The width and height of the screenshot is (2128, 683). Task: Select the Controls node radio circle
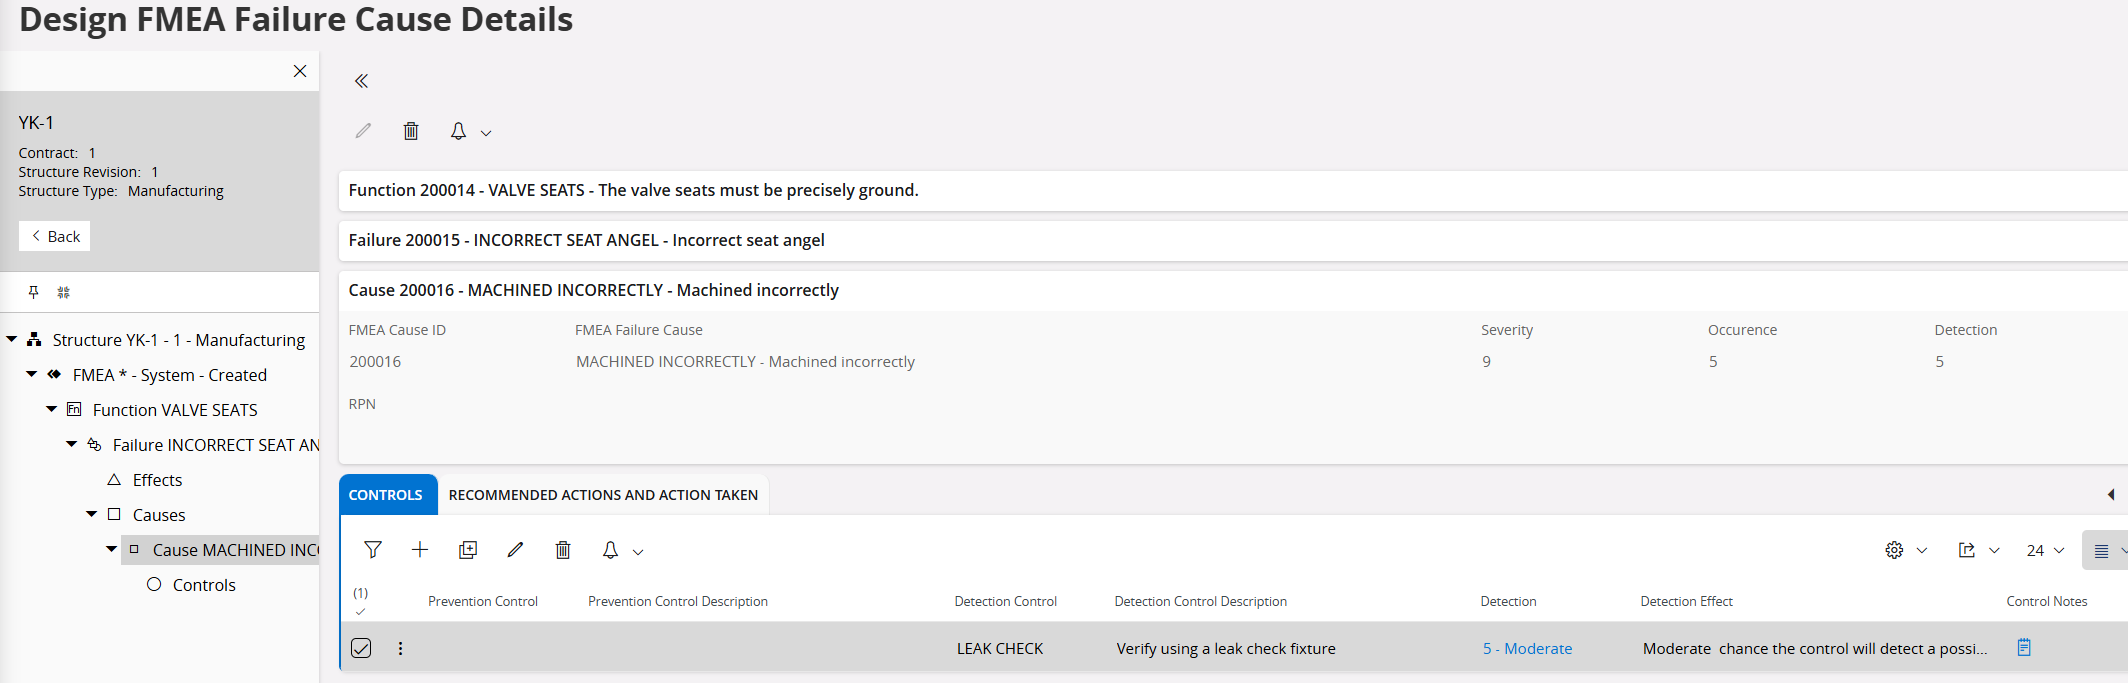point(154,584)
